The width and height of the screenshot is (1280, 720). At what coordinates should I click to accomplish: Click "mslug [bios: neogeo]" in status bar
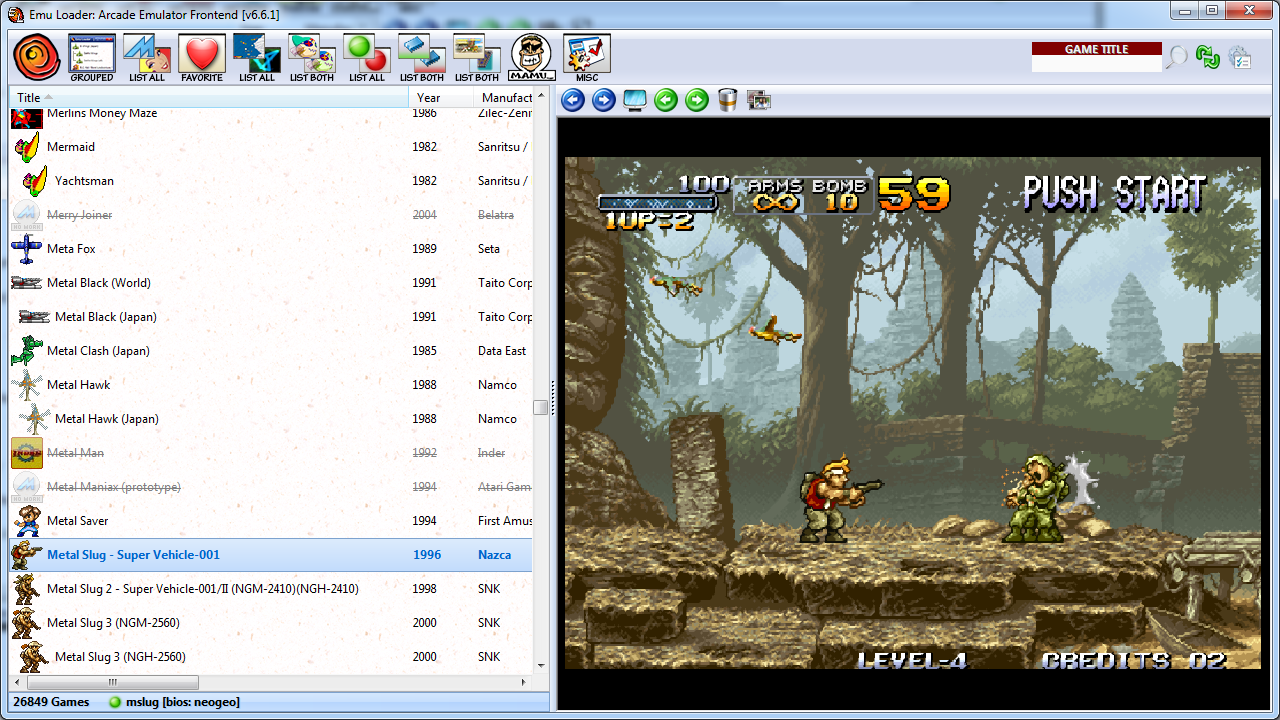coord(182,702)
